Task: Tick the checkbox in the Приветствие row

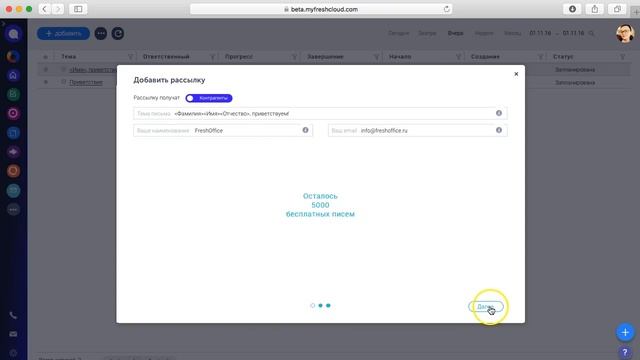Action: pos(63,82)
